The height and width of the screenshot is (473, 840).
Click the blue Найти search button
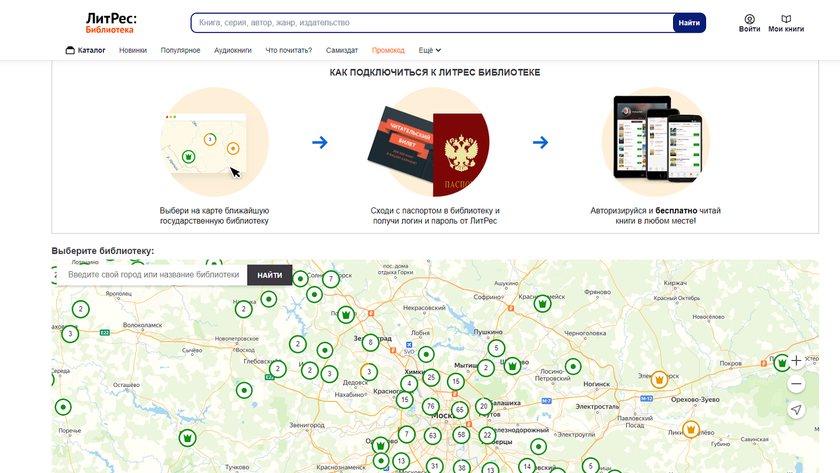689,22
